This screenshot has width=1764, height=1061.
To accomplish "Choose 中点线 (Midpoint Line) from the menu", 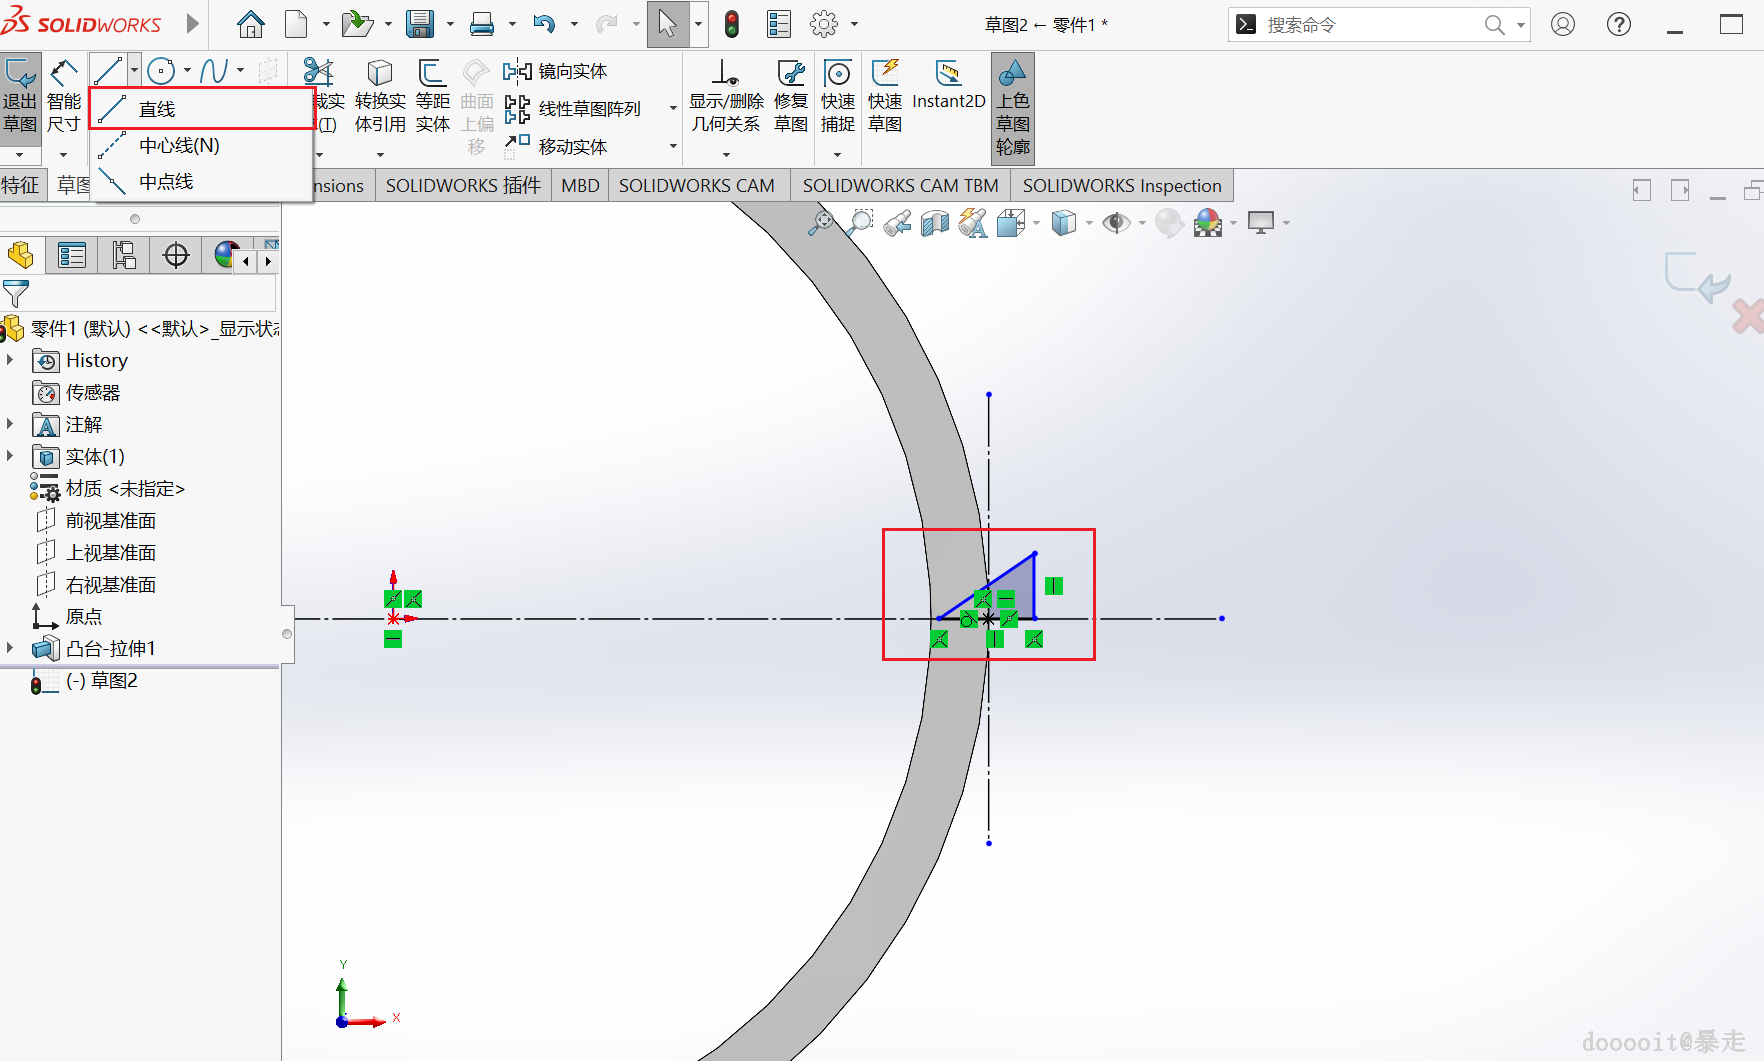I will (x=202, y=182).
